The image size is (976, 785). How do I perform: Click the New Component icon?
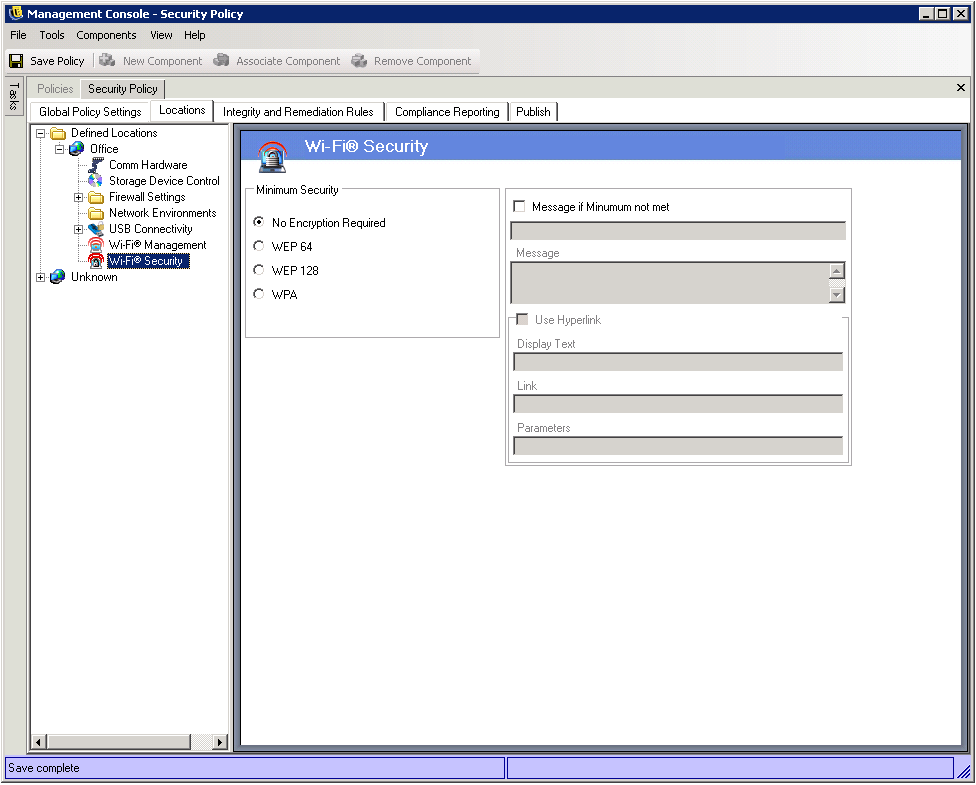pyautogui.click(x=107, y=60)
